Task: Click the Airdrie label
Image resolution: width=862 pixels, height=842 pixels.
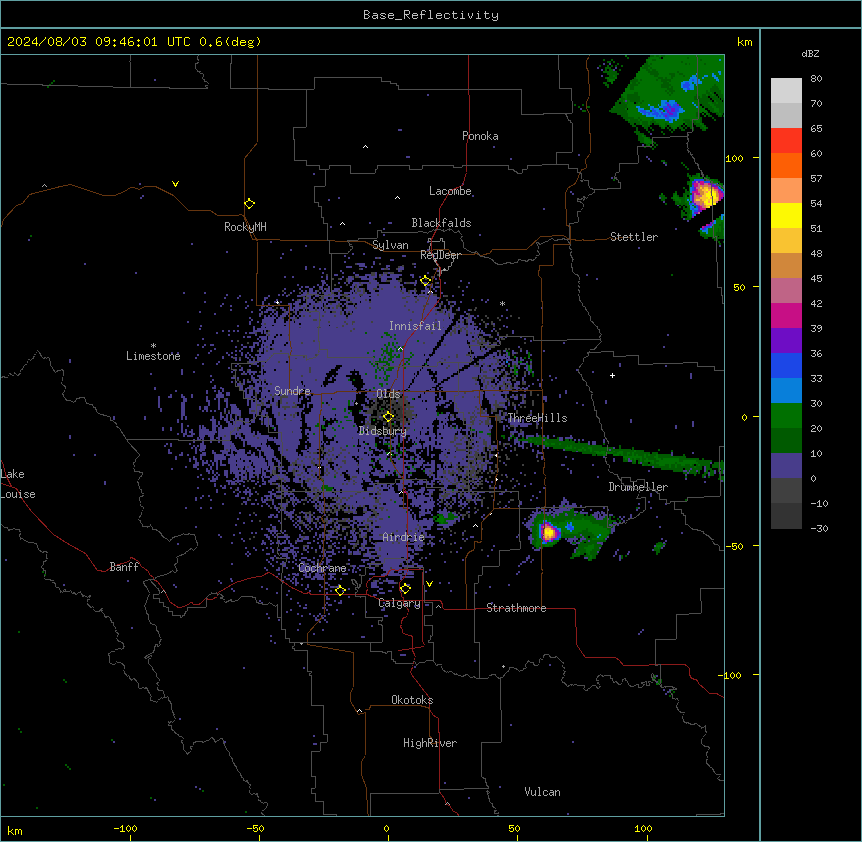Action: (403, 537)
